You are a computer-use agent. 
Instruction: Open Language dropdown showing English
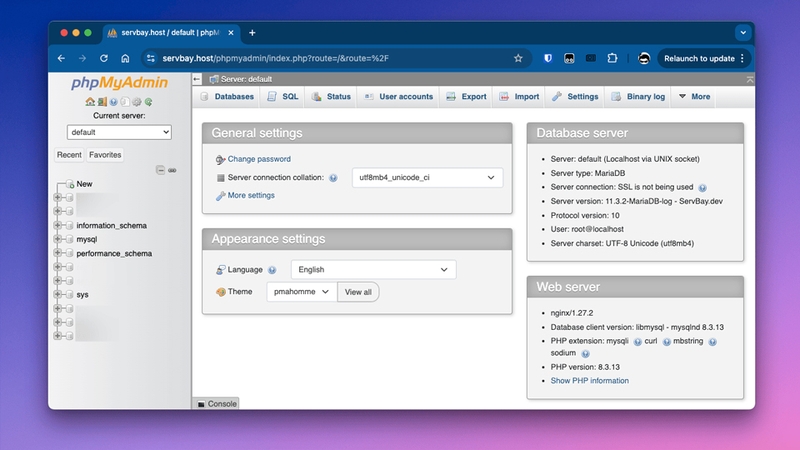coord(373,269)
